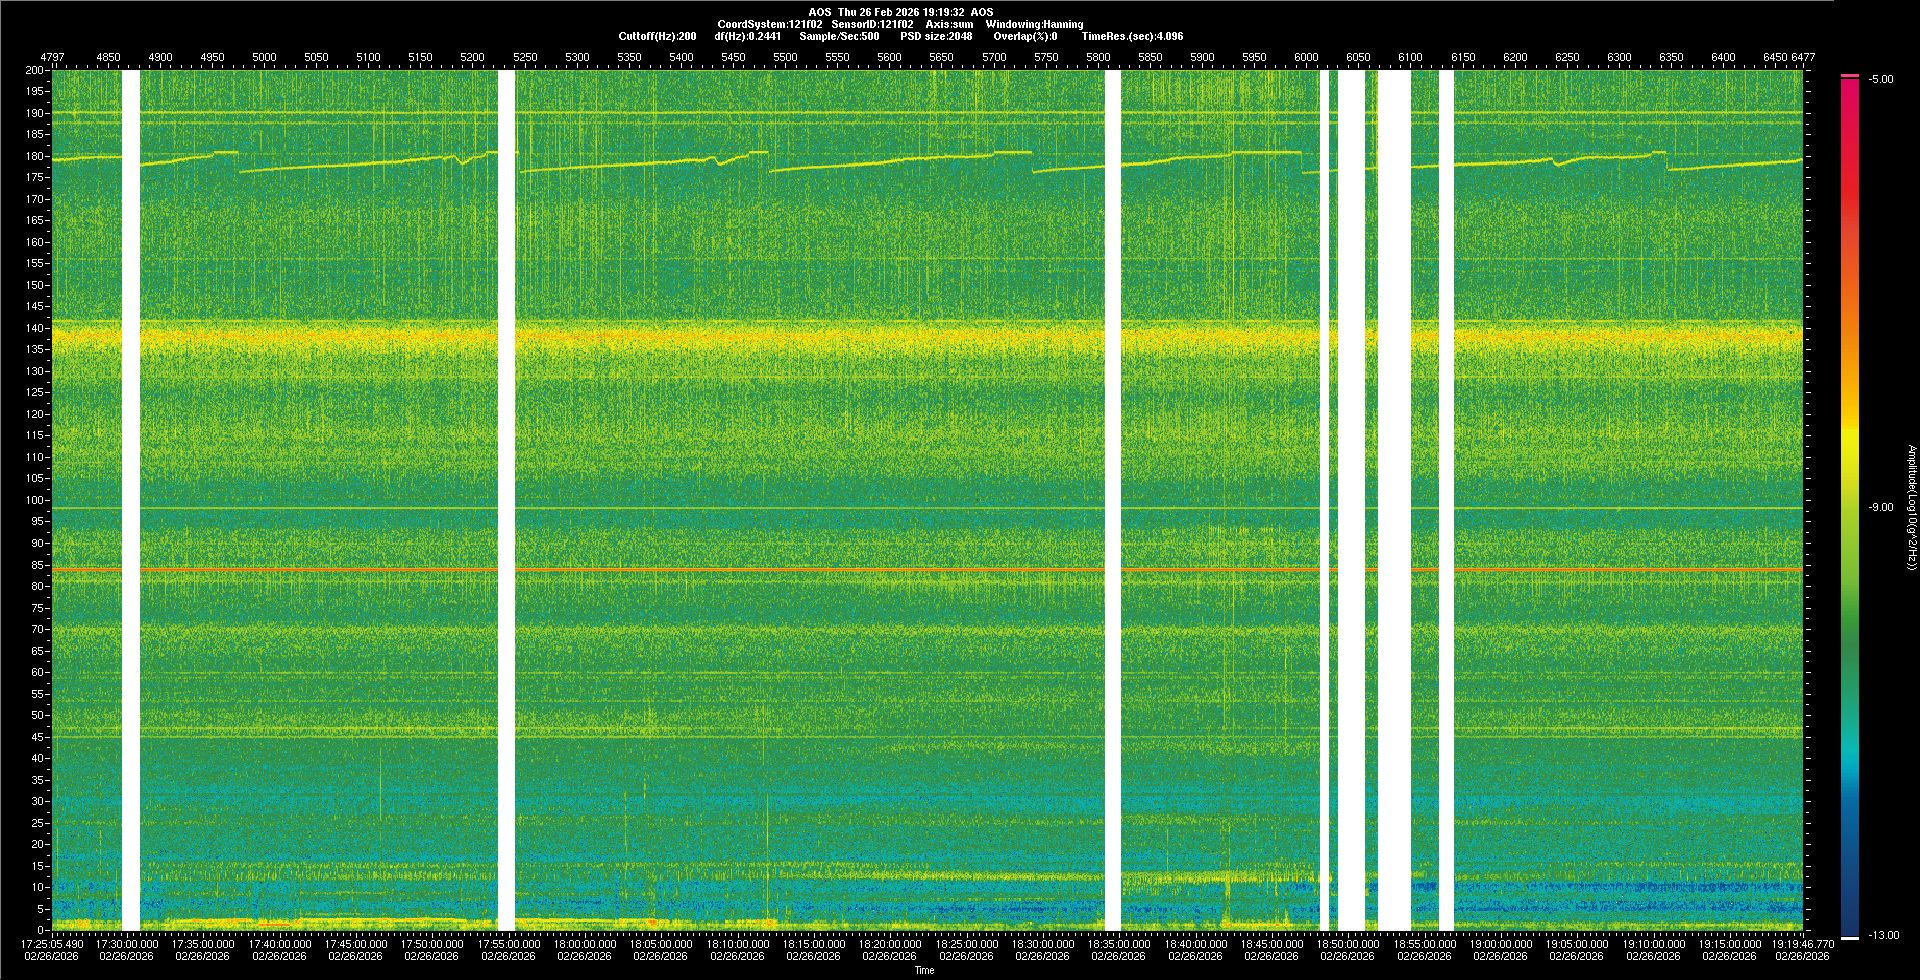The width and height of the screenshot is (1920, 980).
Task: Click the 17:30:00.000 time axis label
Action: 127,944
